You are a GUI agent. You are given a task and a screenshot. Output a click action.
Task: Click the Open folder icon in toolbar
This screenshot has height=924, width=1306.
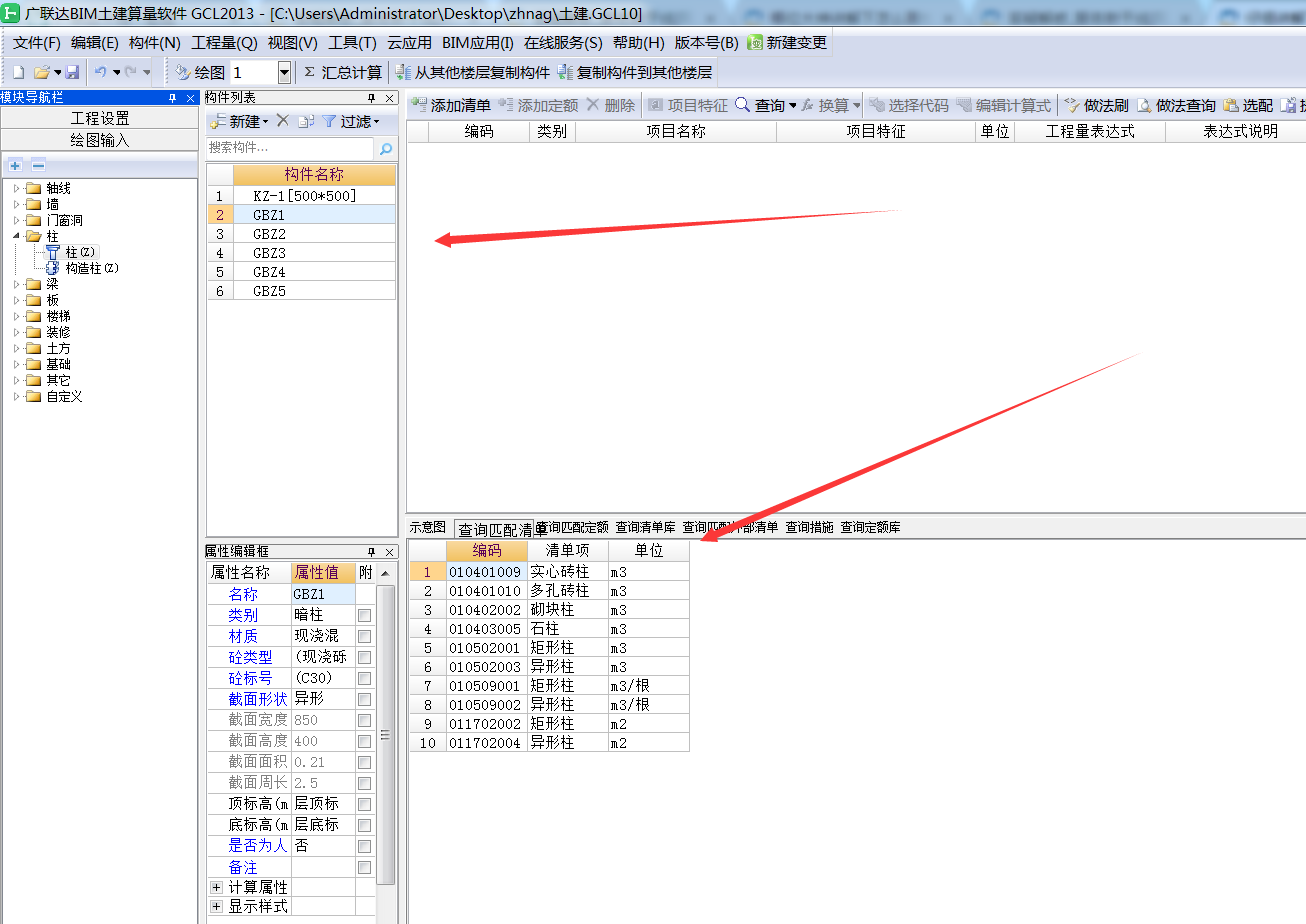[x=42, y=73]
